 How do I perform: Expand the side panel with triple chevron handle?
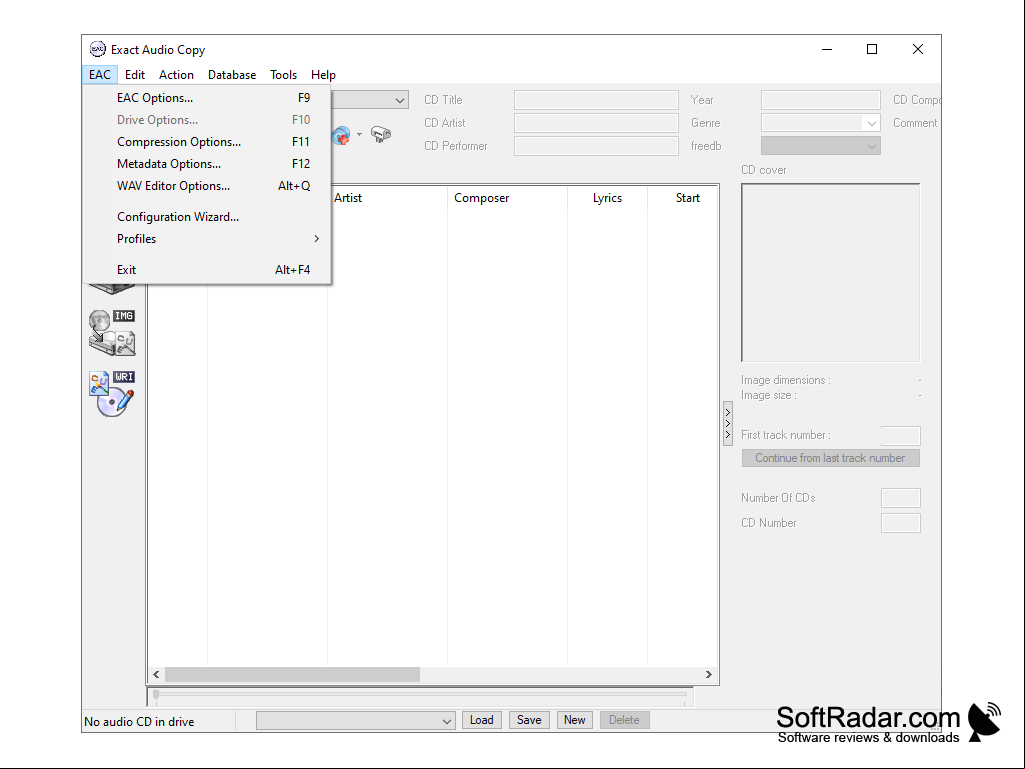tap(728, 424)
